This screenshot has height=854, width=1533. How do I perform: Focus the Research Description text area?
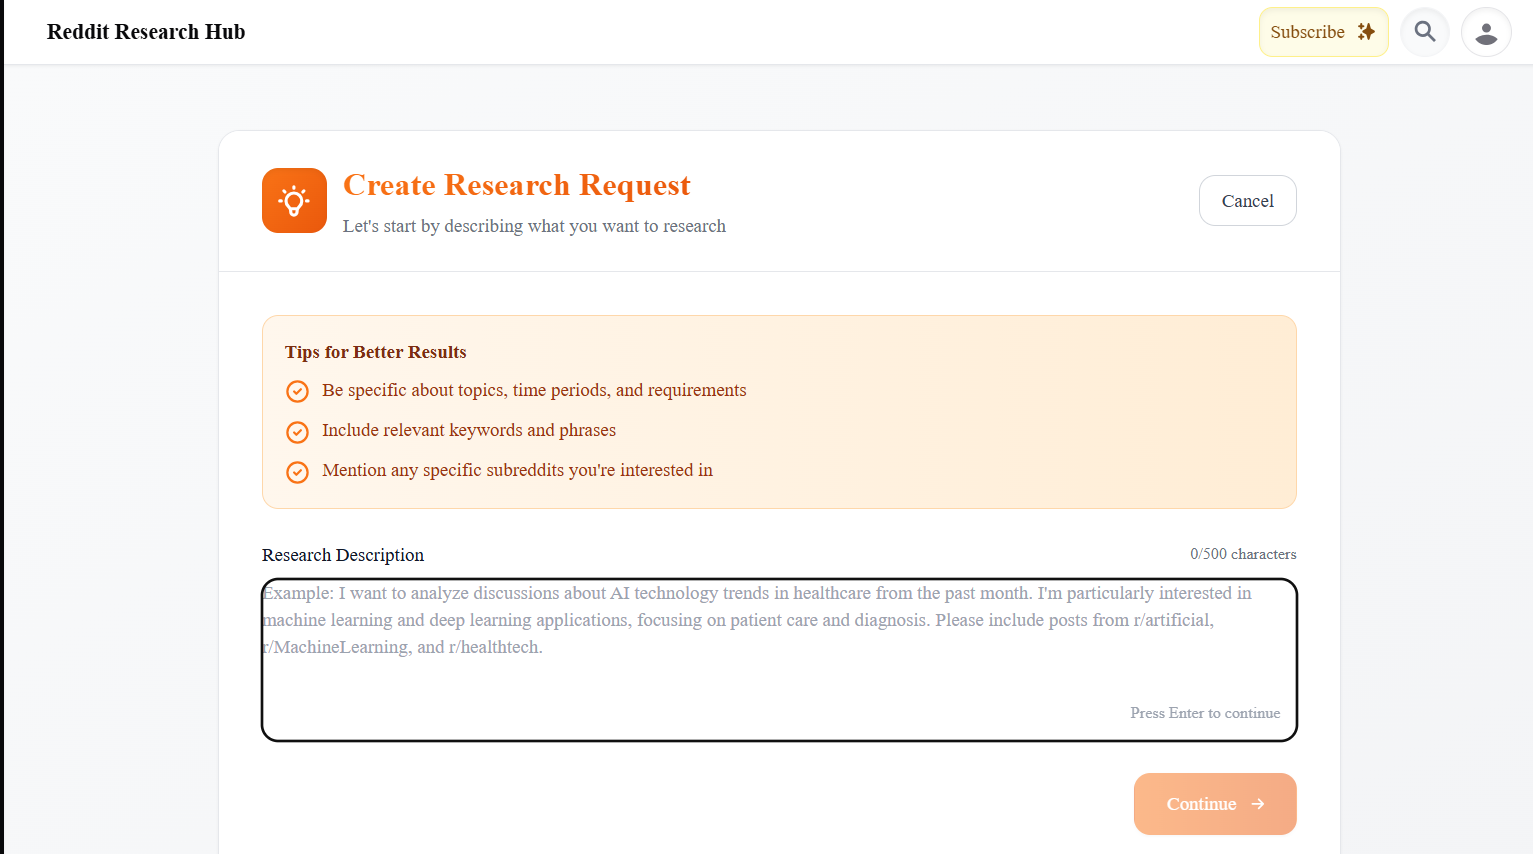coord(779,660)
